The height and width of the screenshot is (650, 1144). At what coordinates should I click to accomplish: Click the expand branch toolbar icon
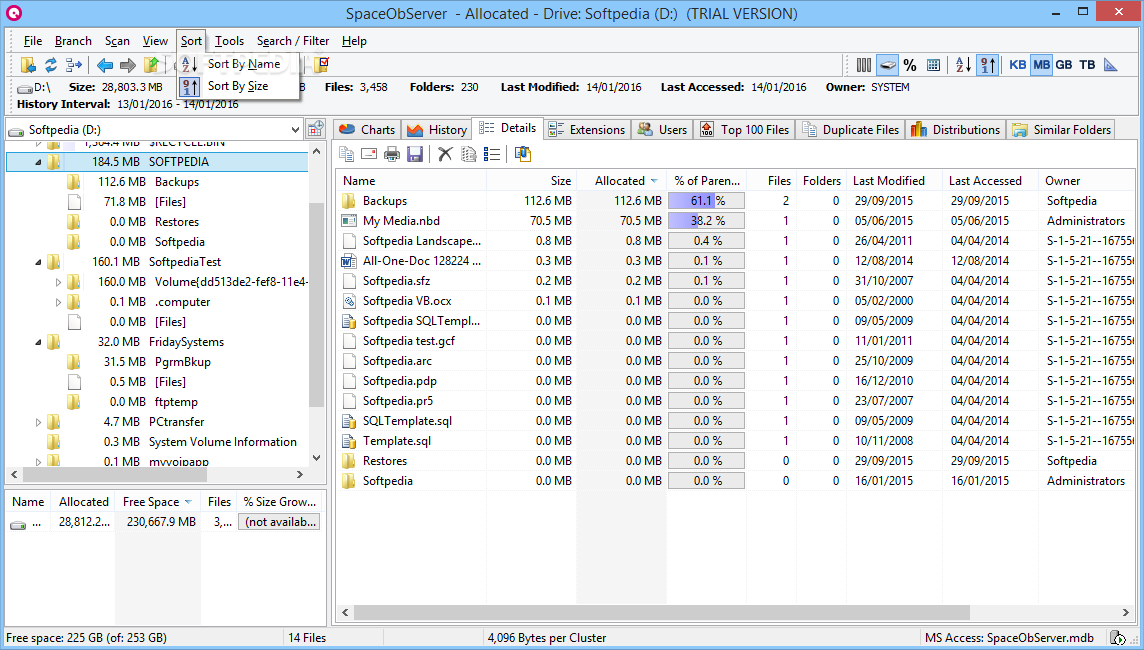click(74, 65)
